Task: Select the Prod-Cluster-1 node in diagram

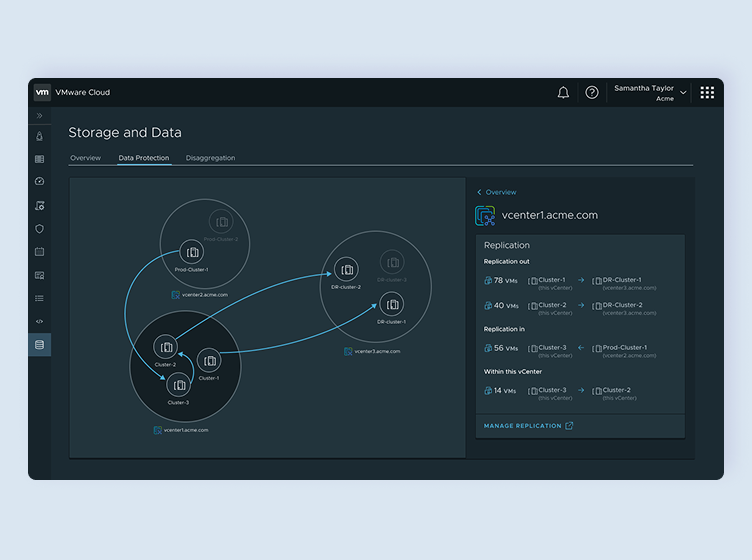Action: point(192,252)
